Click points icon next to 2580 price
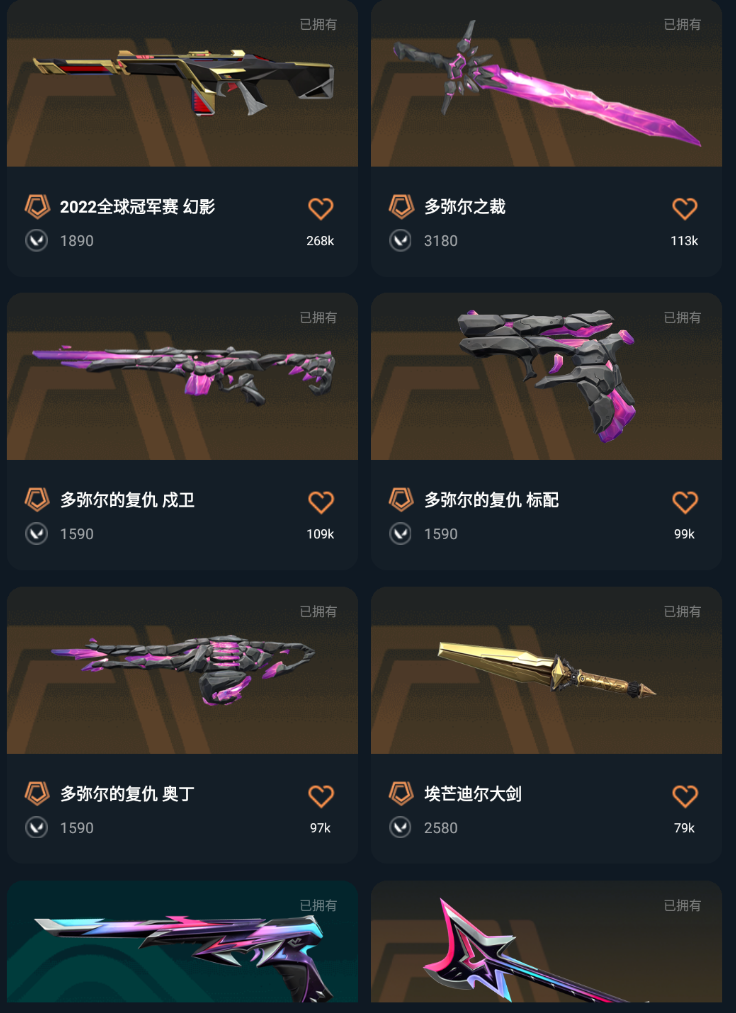Screen dimensions: 736x1013 (400, 828)
